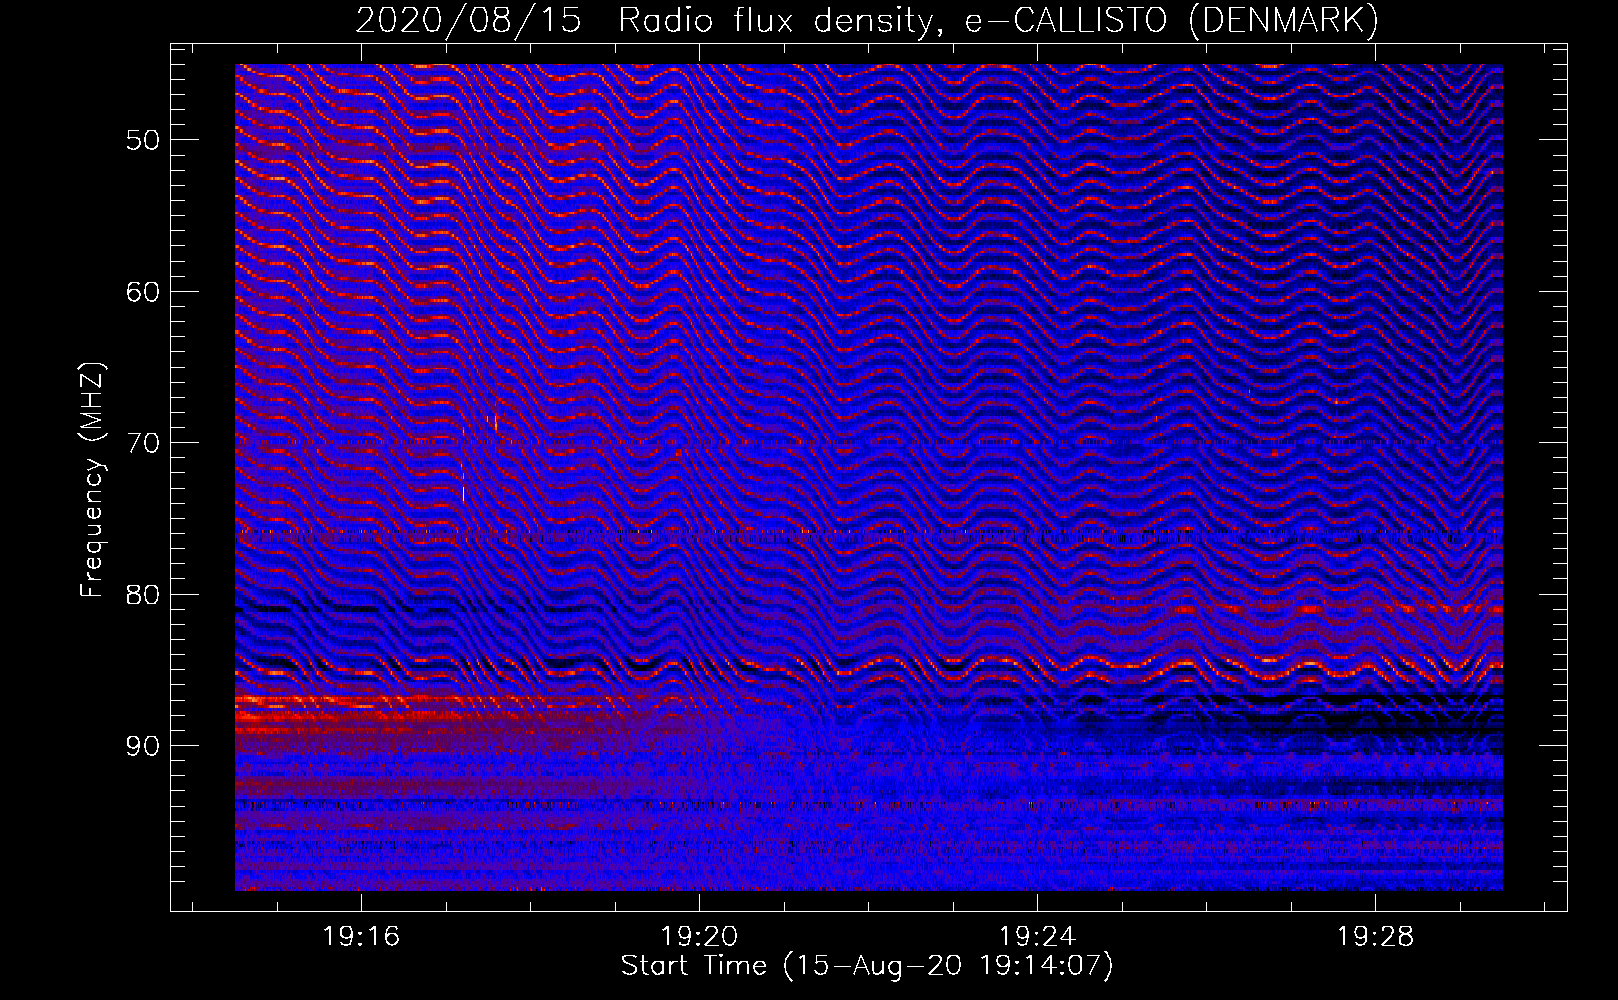Click the frequency tick label 70
The height and width of the screenshot is (1000, 1618).
(143, 443)
